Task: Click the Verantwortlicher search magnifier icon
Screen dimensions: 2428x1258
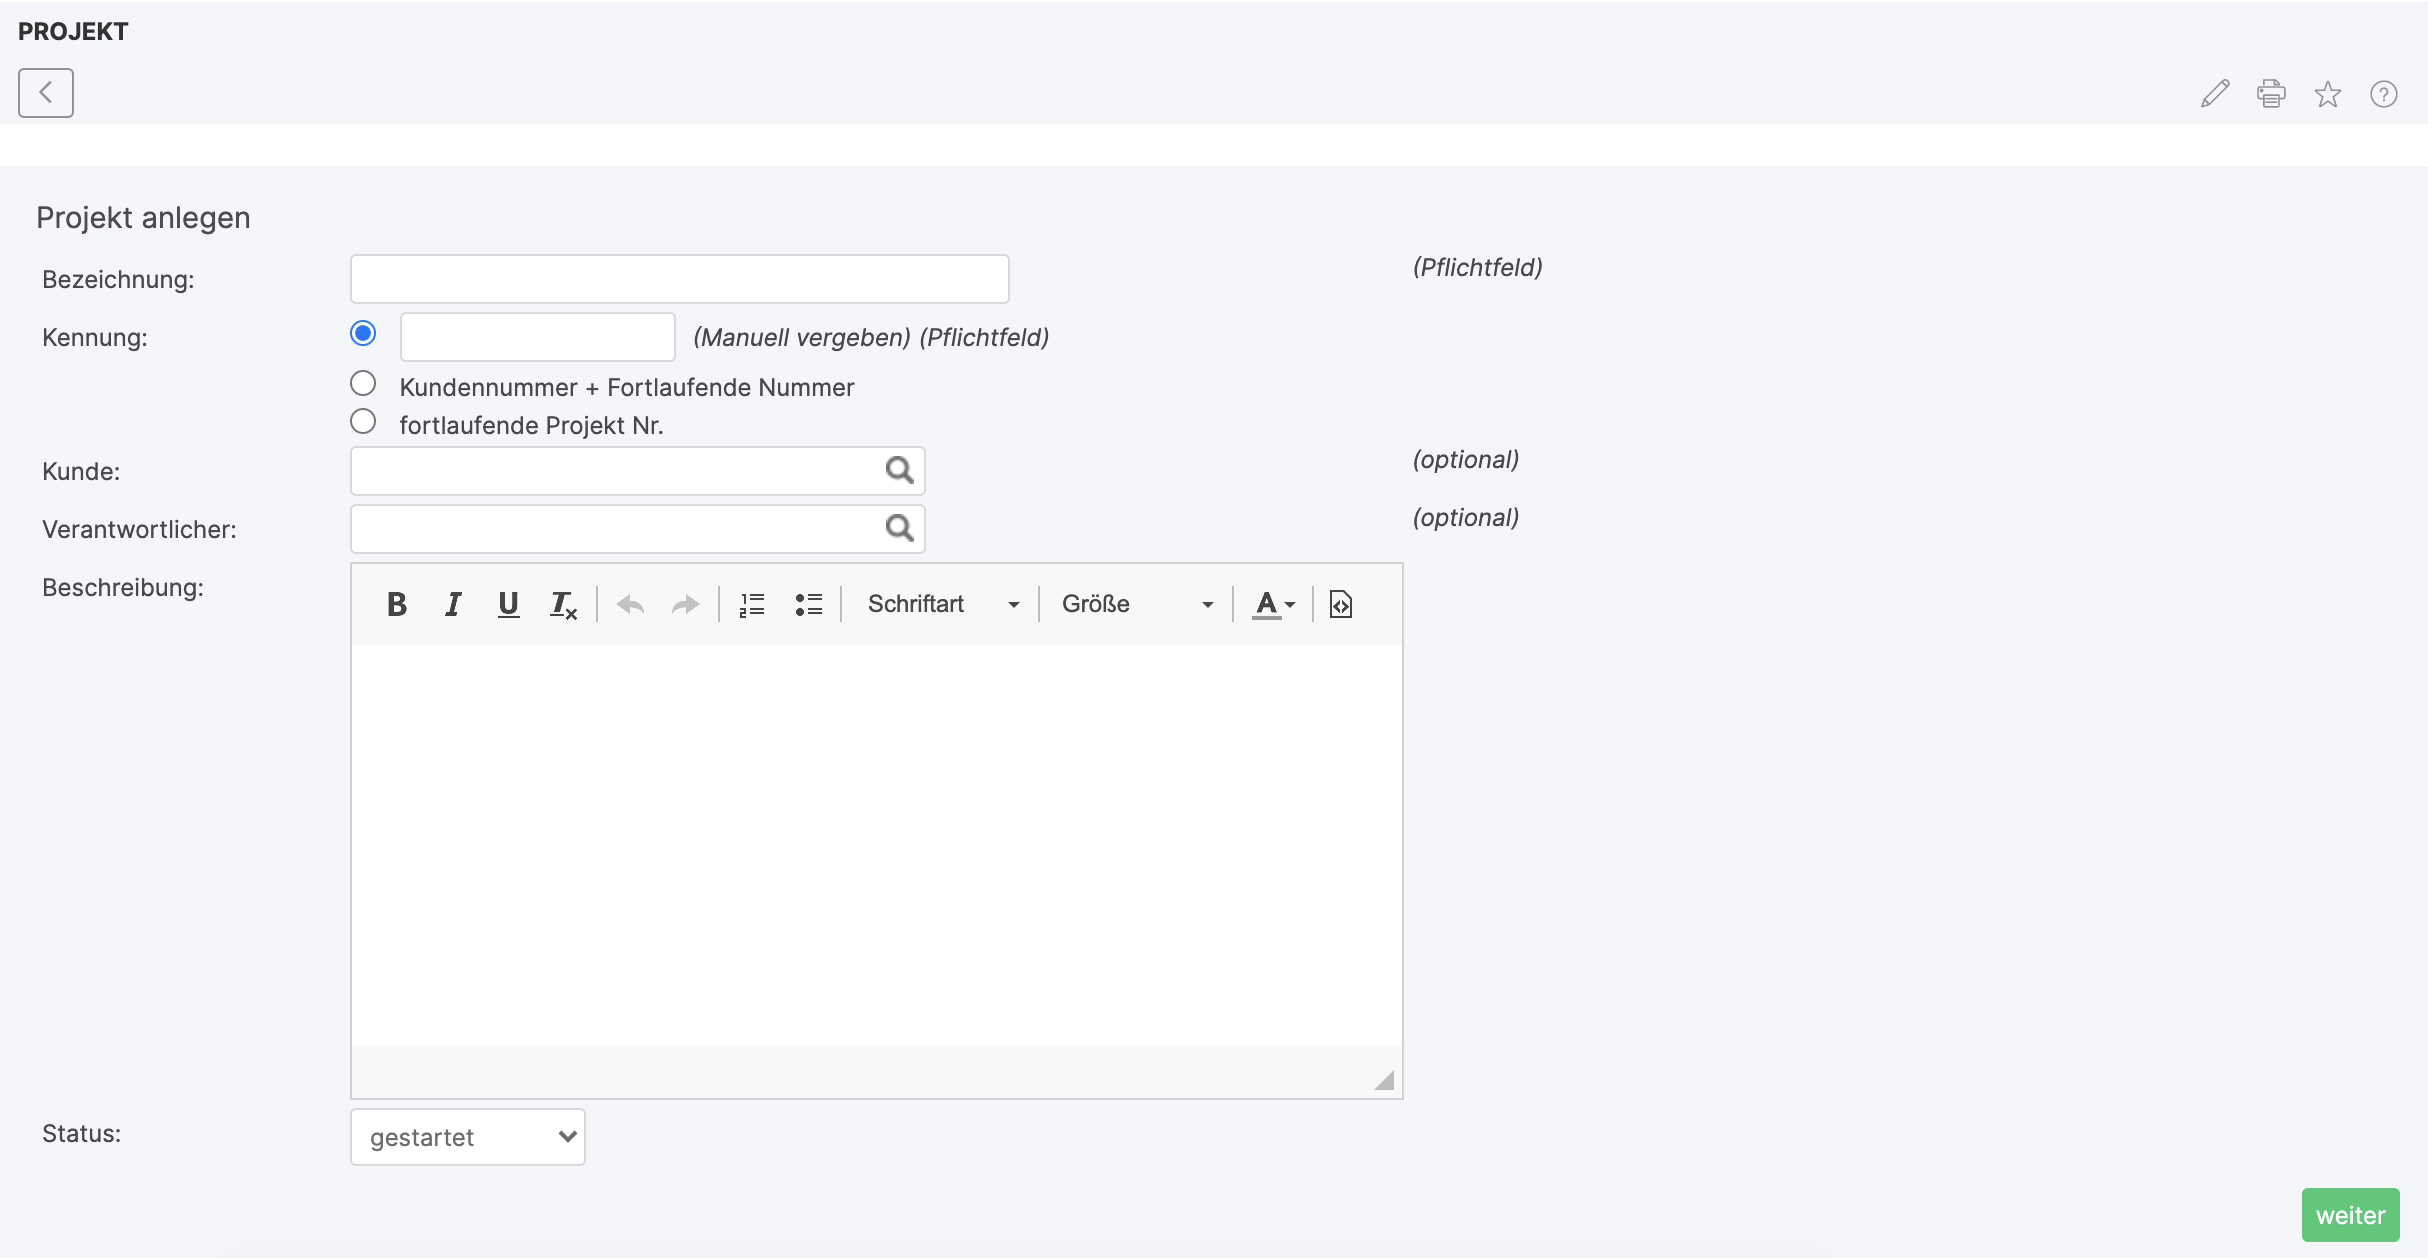Action: click(899, 528)
